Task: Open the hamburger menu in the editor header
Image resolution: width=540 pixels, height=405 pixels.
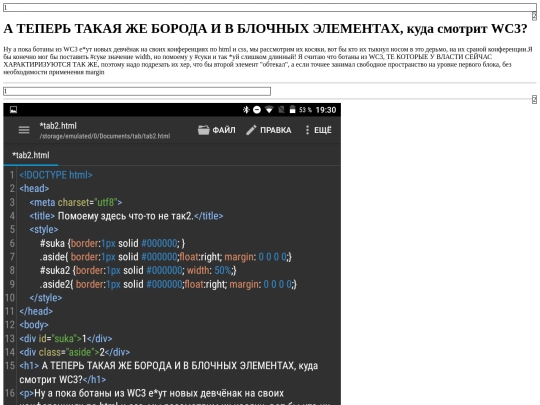Action: (24, 130)
